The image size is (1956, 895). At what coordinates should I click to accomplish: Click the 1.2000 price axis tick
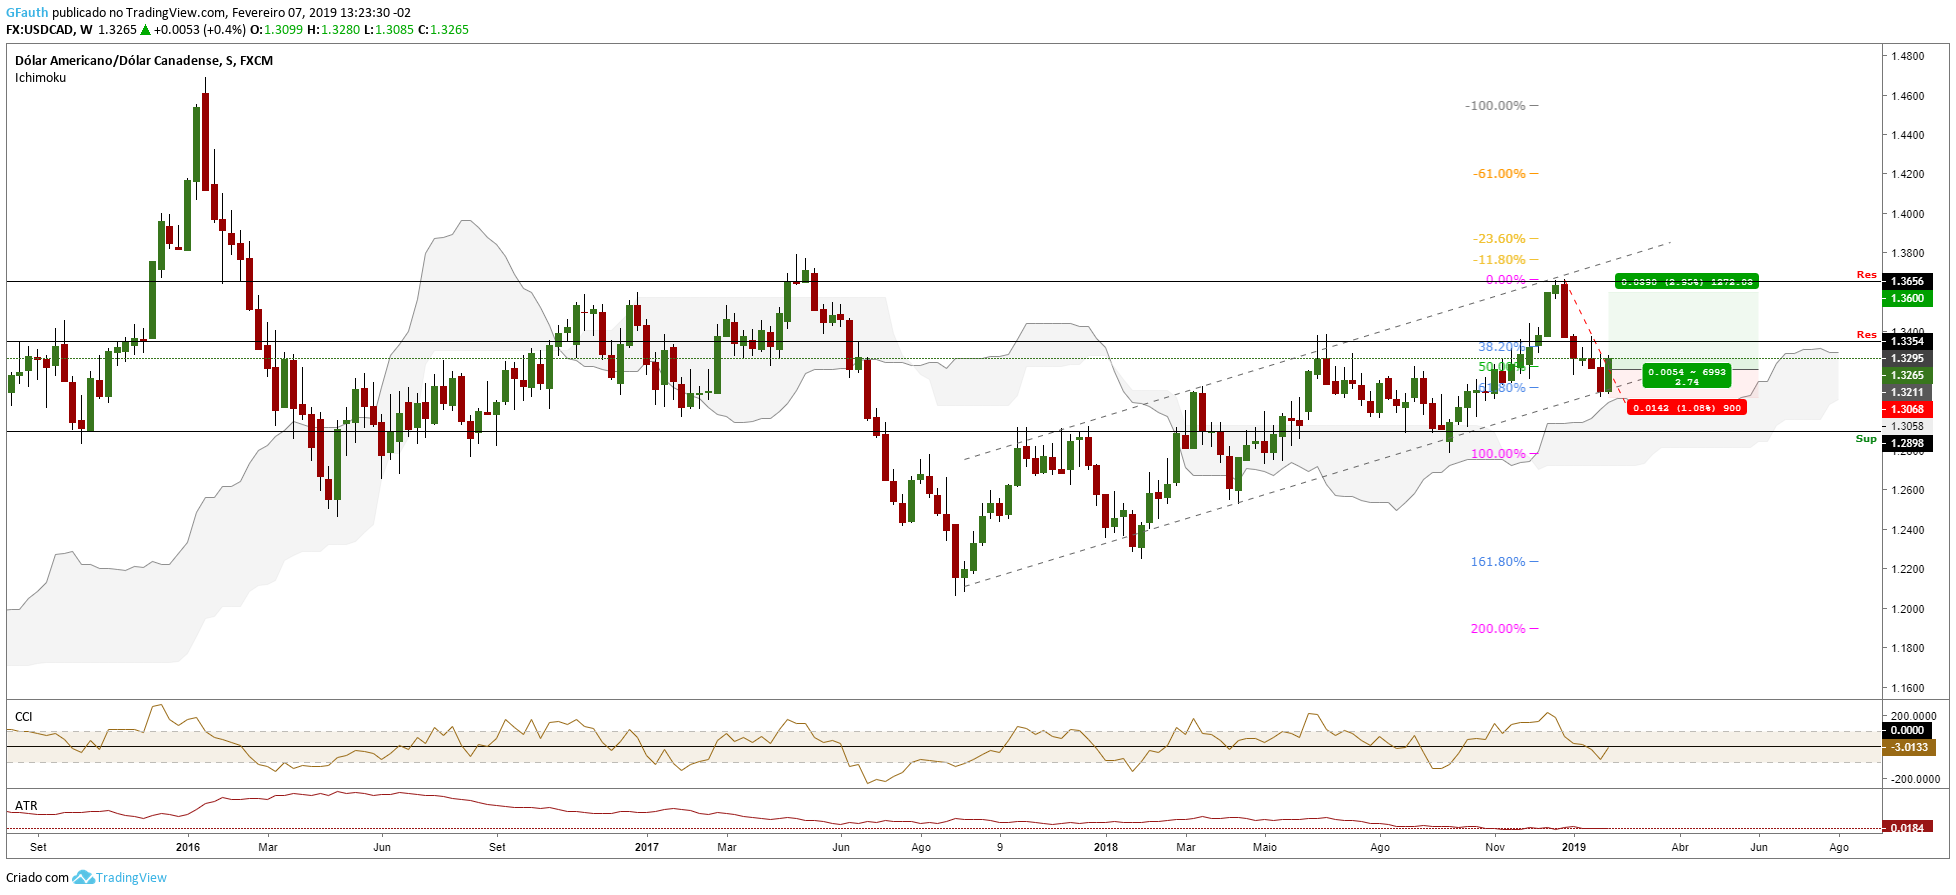click(x=1907, y=609)
